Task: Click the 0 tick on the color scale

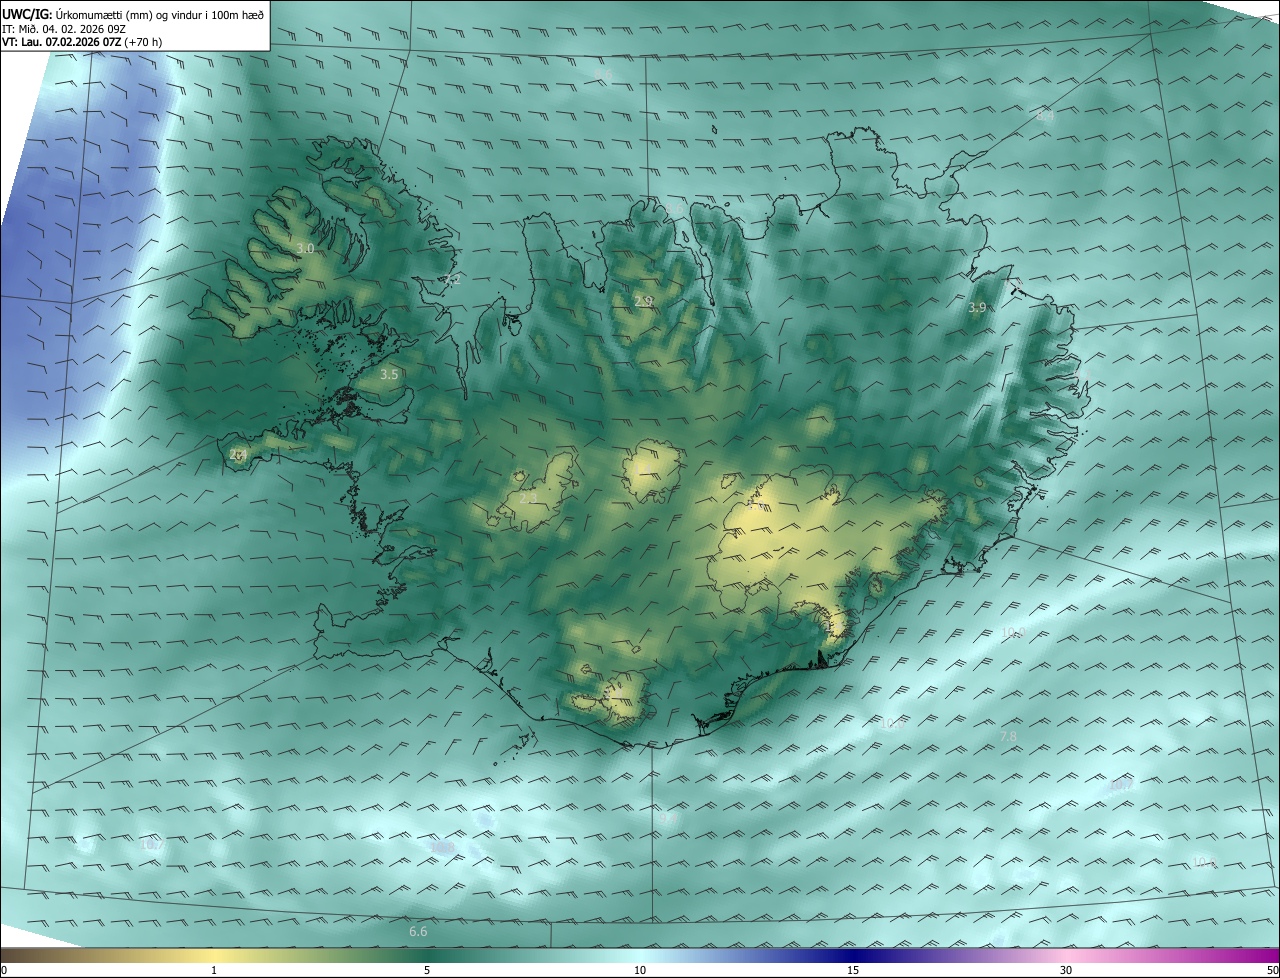Action: click(x=3, y=970)
